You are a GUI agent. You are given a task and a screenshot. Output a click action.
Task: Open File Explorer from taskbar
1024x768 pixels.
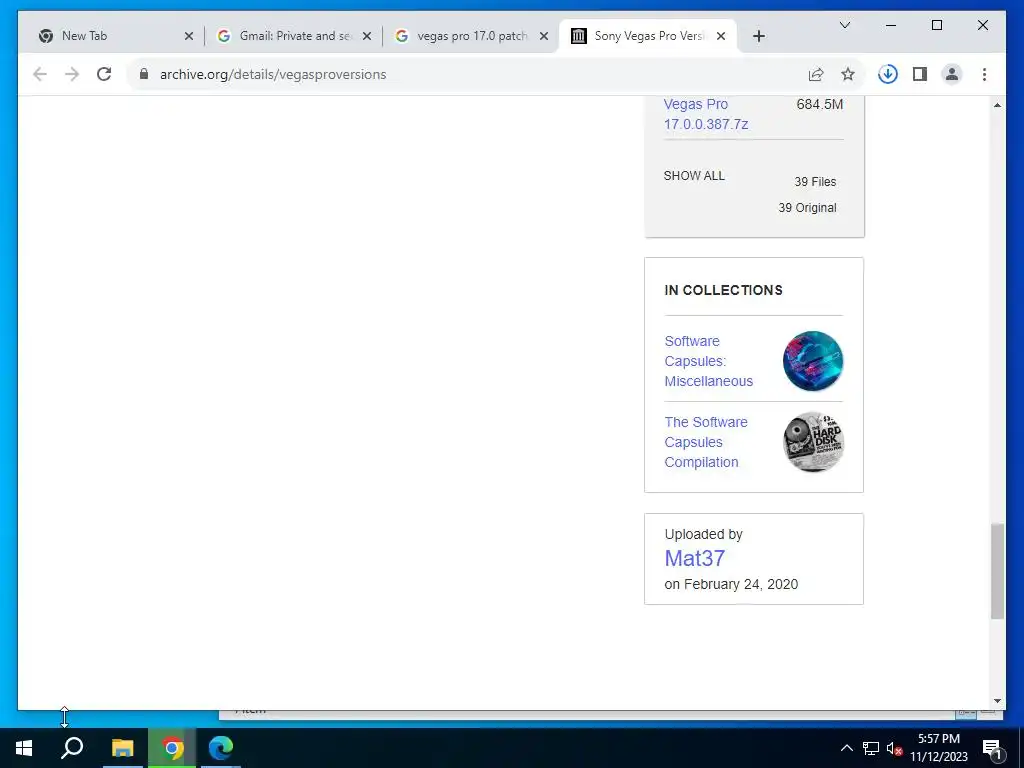point(122,748)
